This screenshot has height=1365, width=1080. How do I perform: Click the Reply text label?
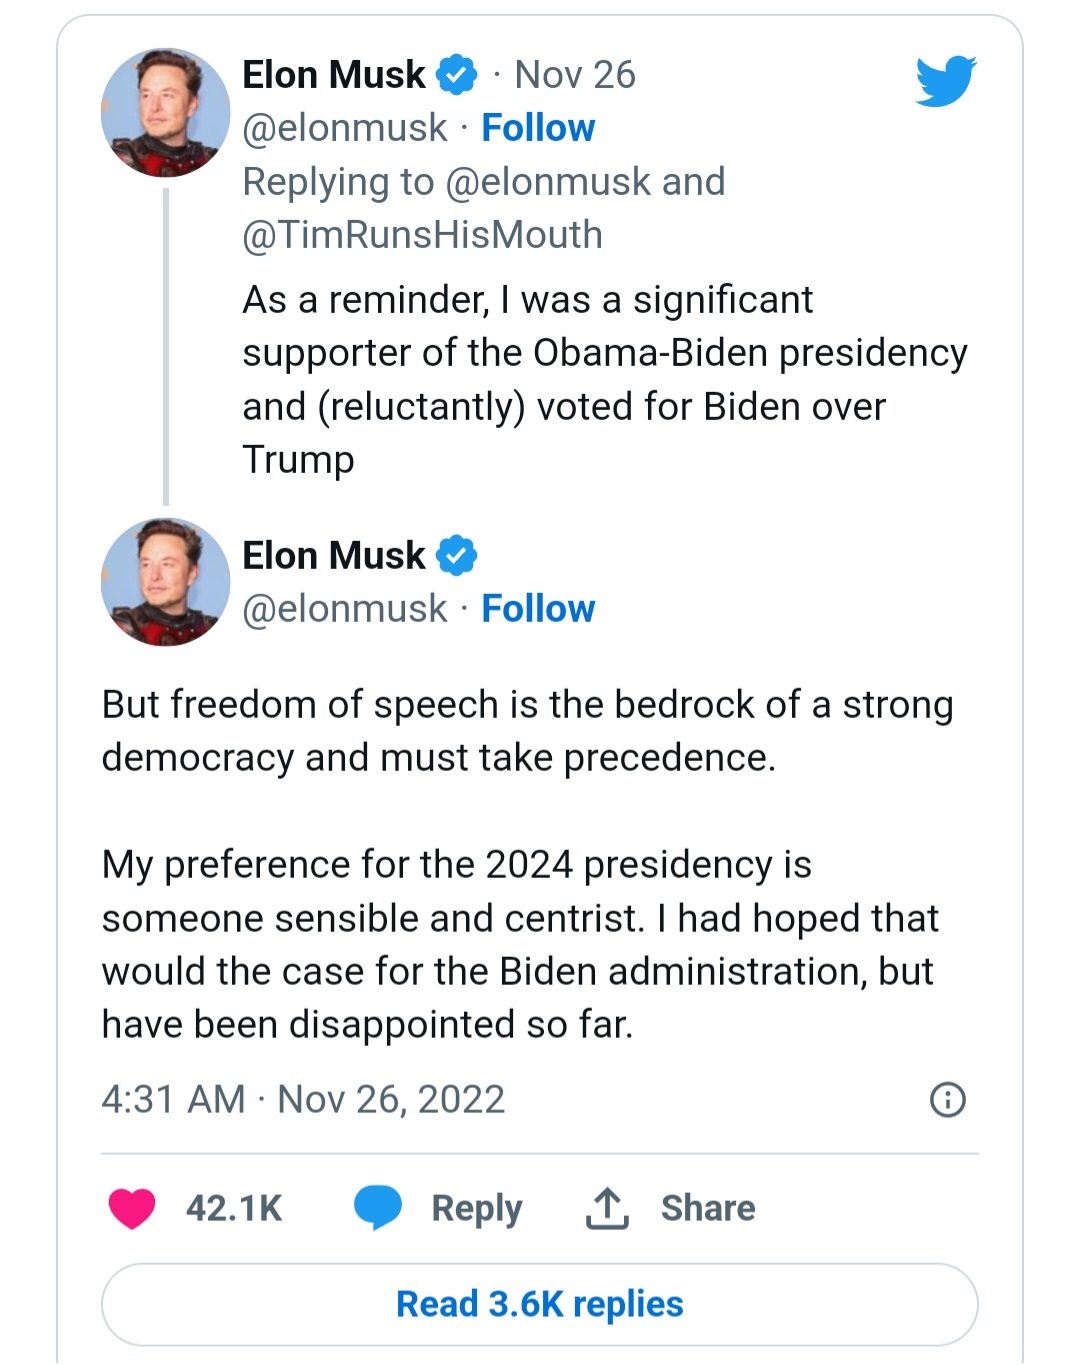(476, 1208)
